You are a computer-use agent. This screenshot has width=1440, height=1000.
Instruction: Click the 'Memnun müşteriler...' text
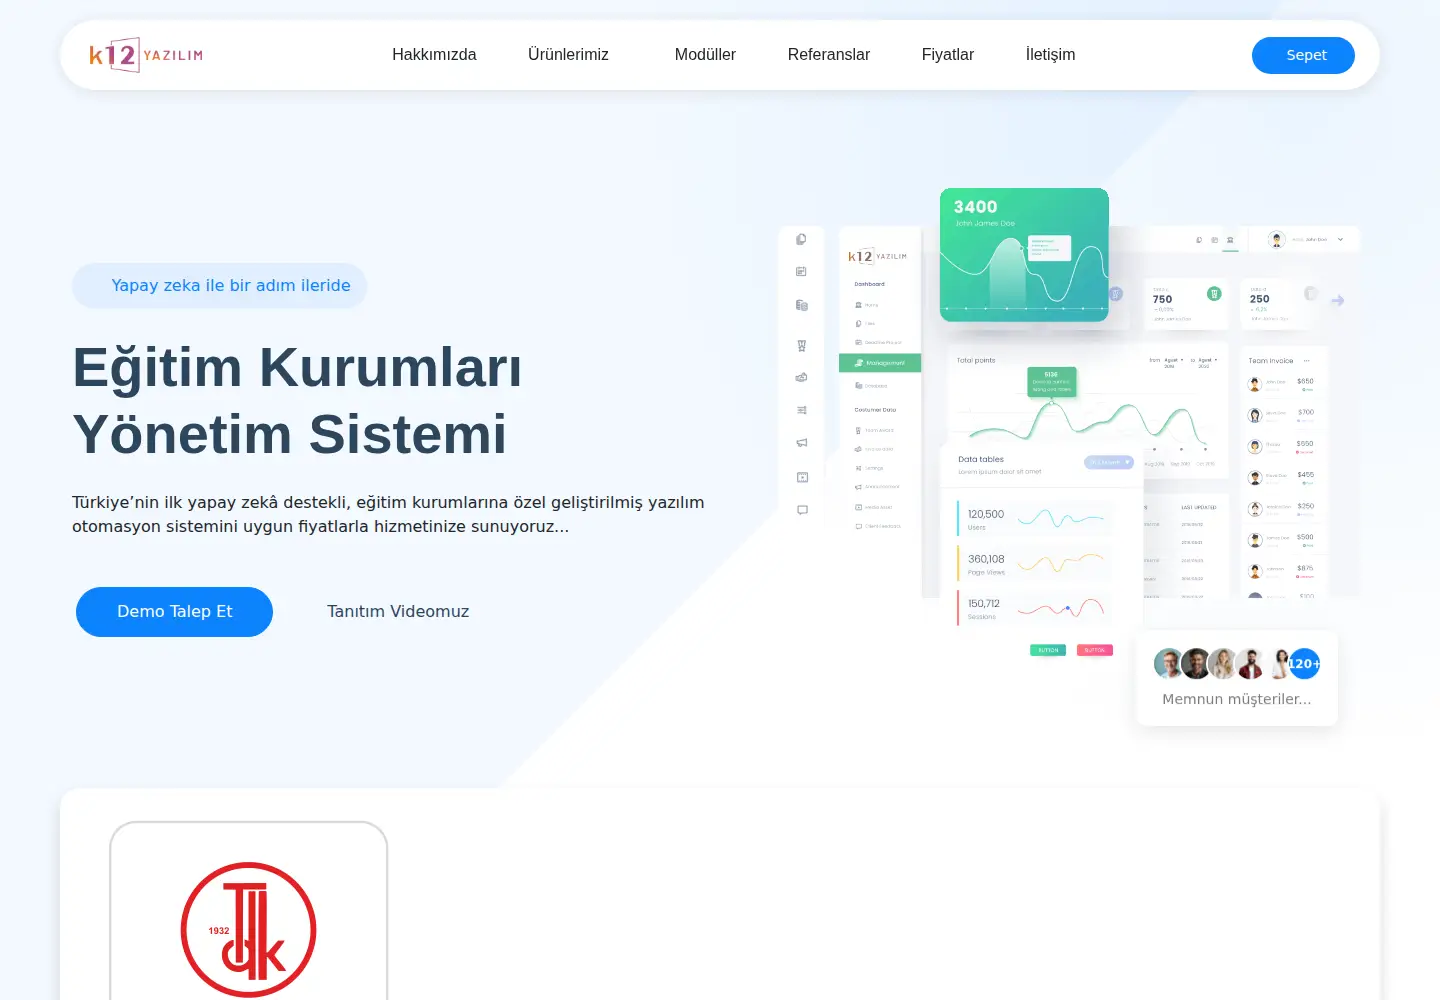(x=1237, y=699)
